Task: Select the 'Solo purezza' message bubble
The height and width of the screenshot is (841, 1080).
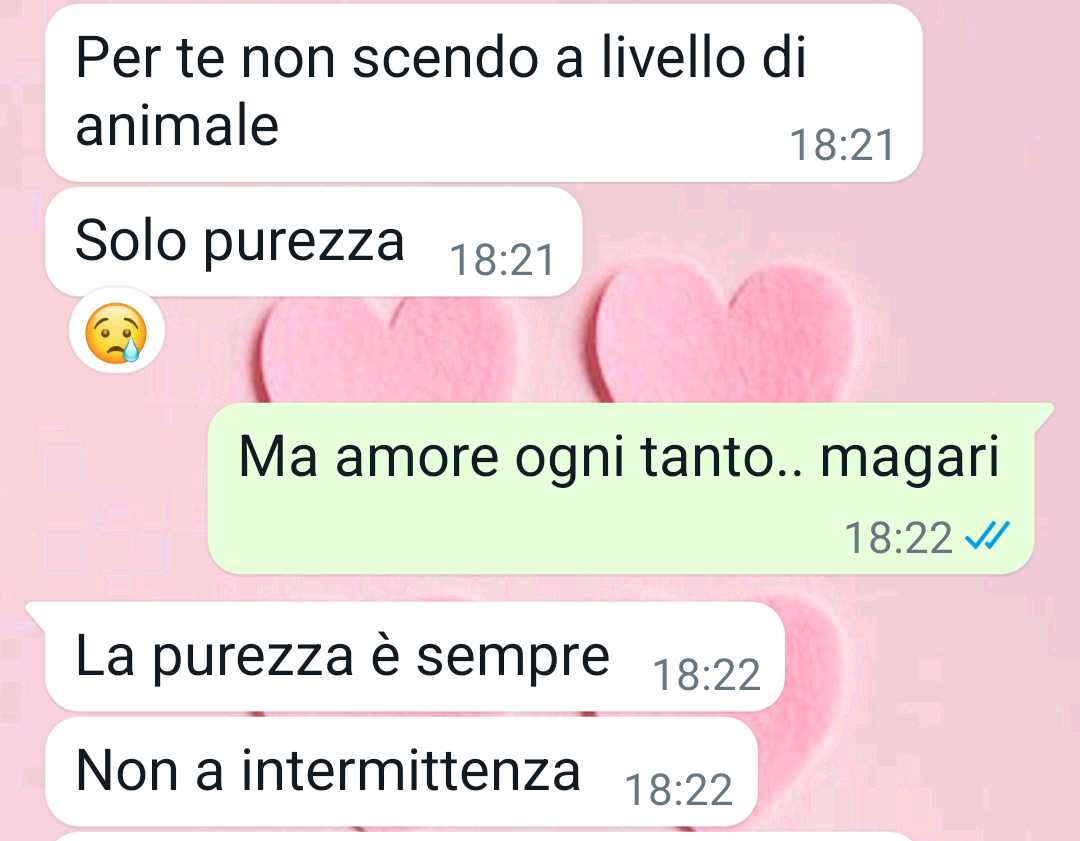Action: (313, 242)
